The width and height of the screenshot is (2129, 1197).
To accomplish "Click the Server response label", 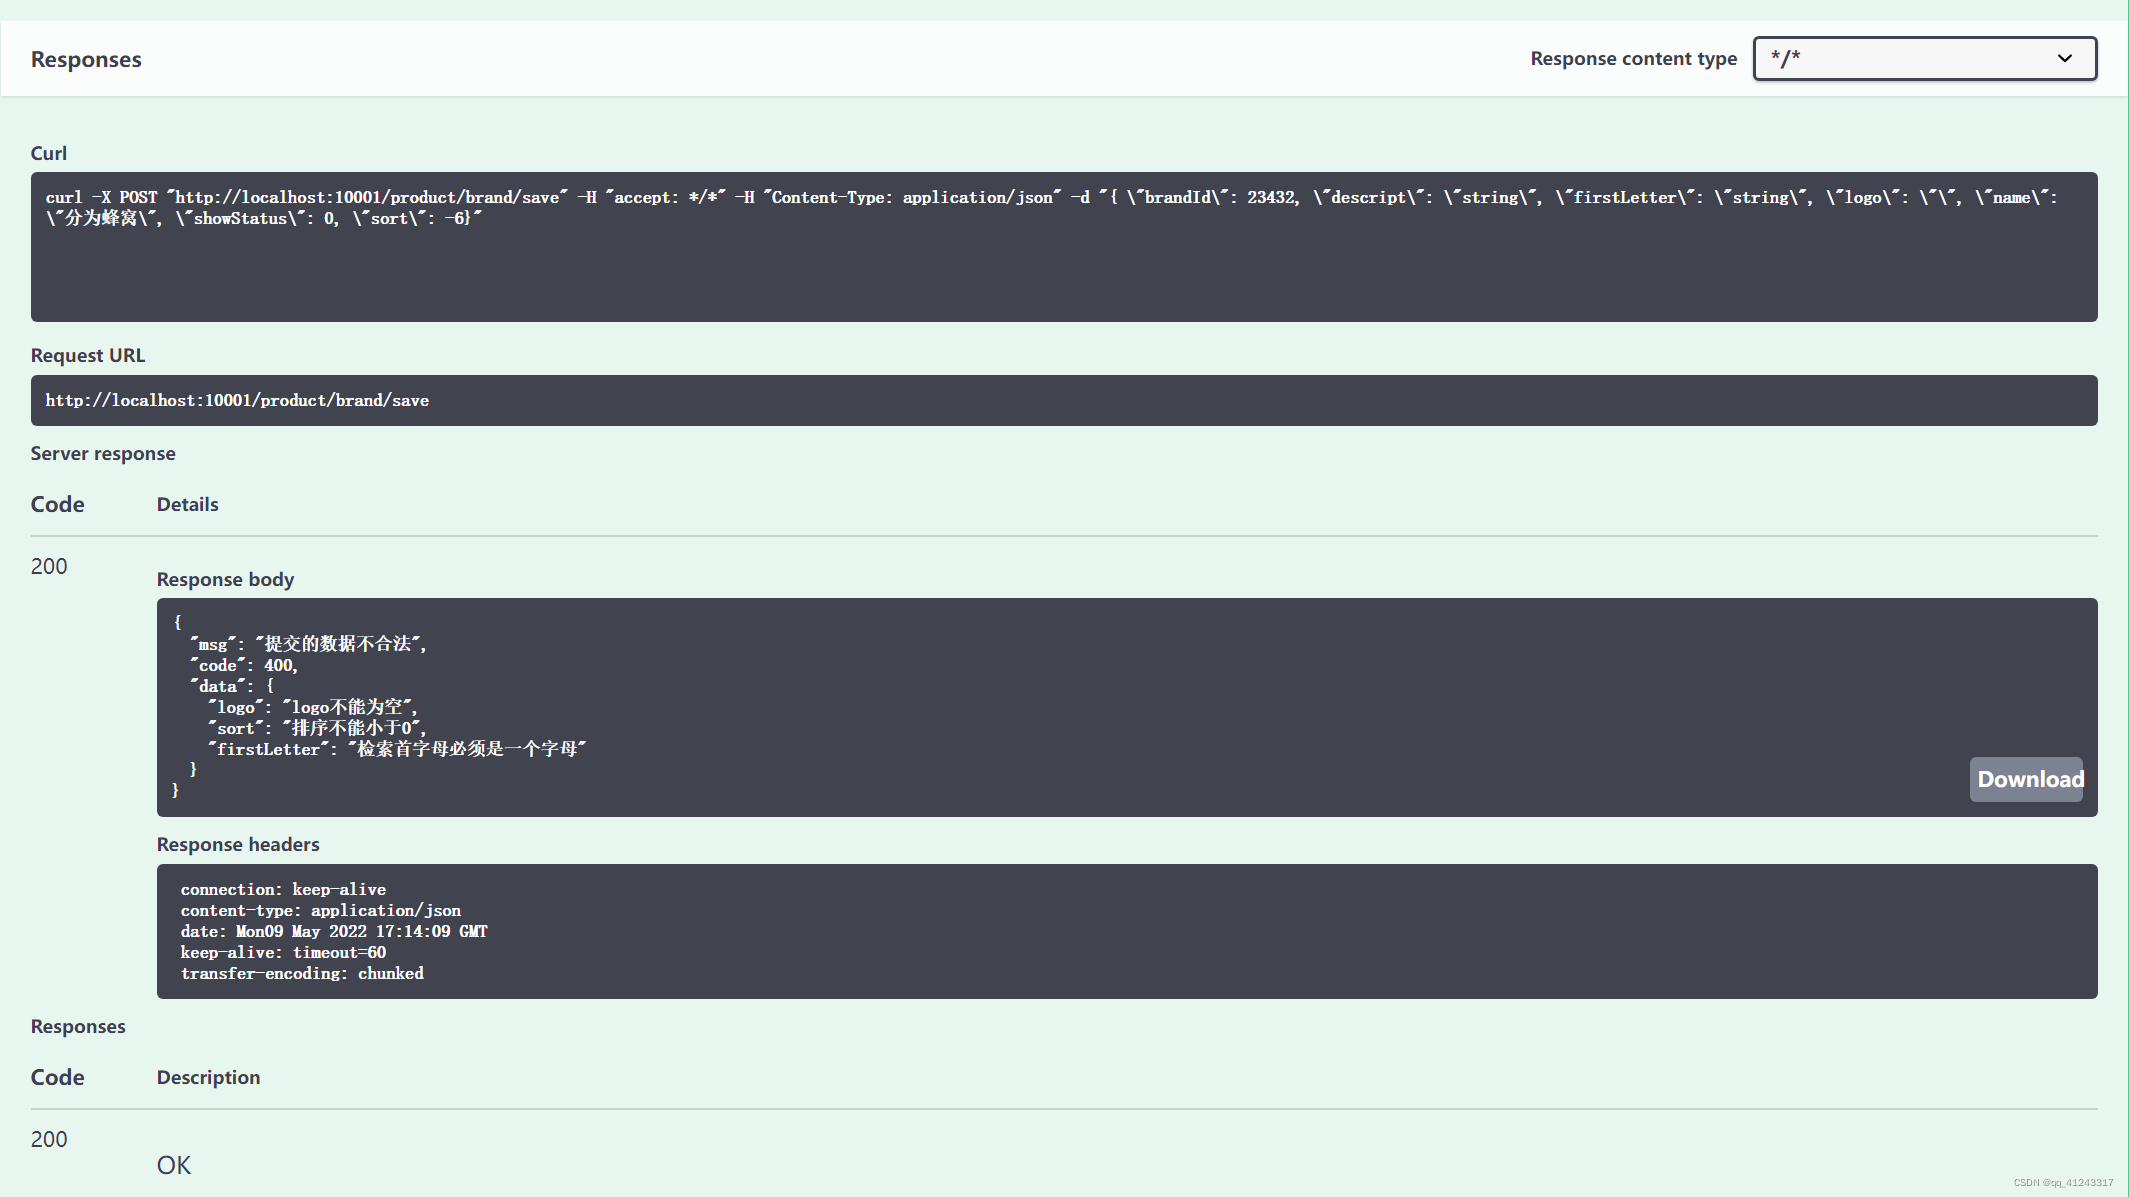I will click(x=103, y=453).
